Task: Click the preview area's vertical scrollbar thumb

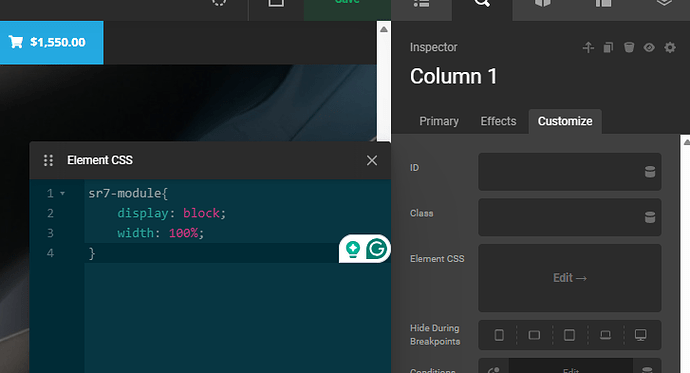Action: [384, 88]
